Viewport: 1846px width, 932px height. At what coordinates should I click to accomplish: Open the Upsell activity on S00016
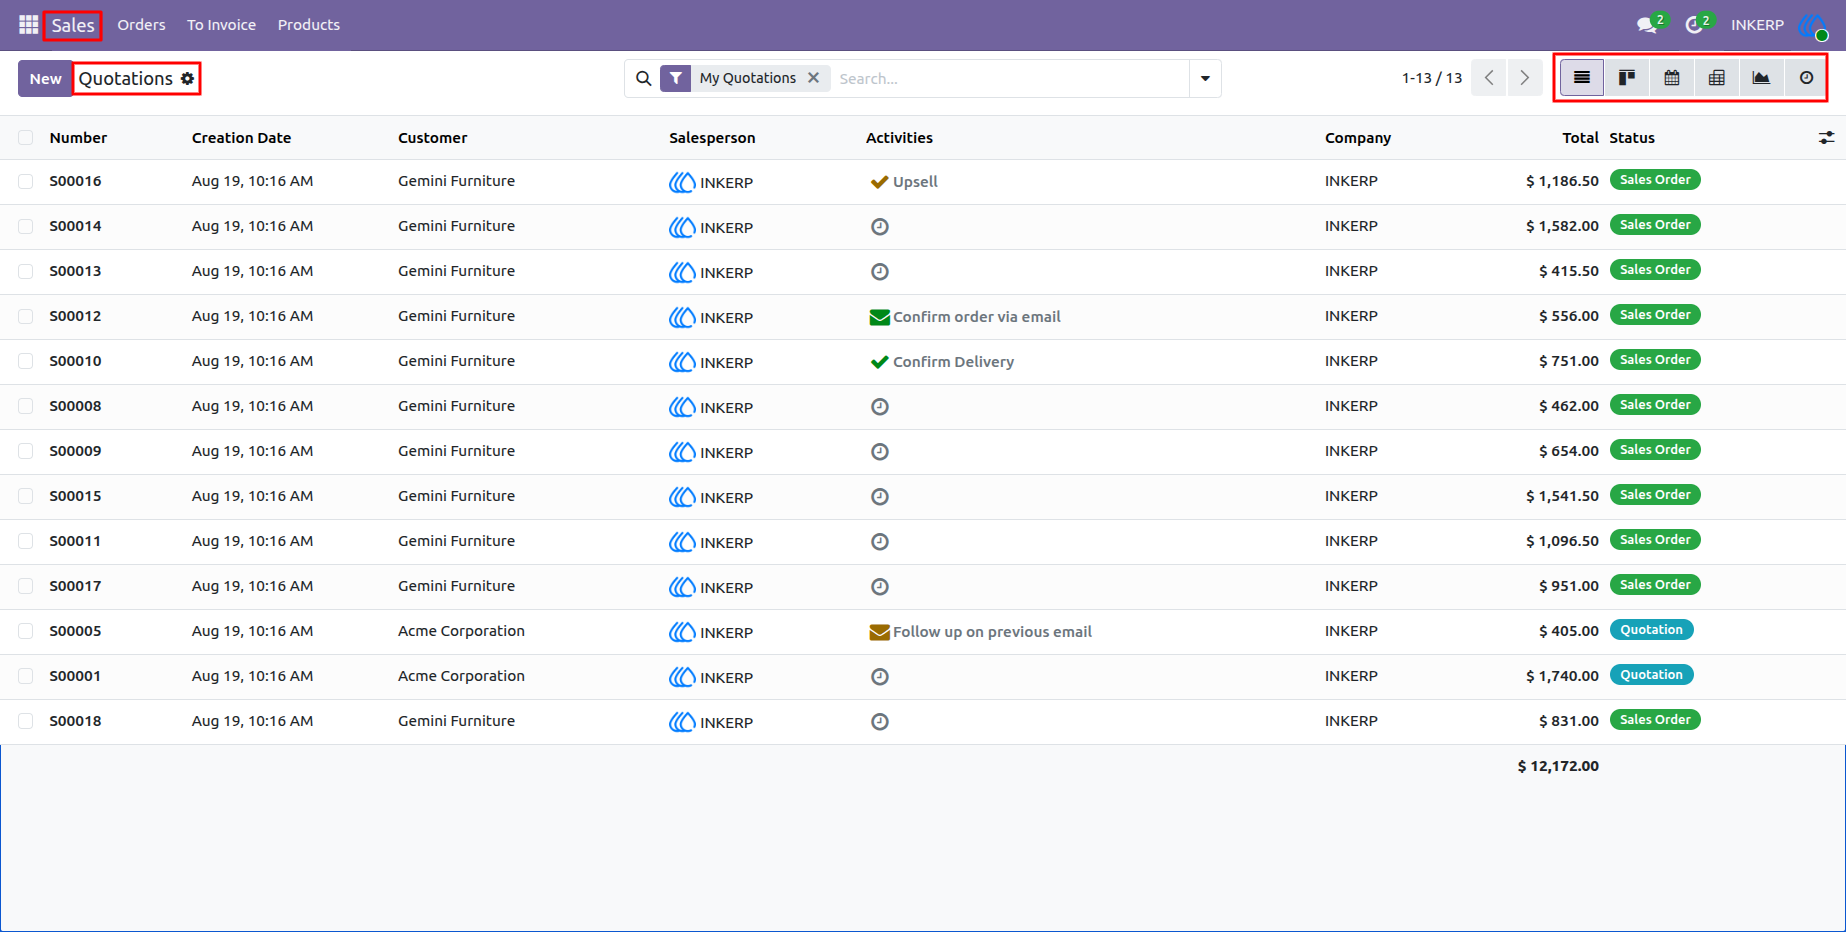[904, 182]
